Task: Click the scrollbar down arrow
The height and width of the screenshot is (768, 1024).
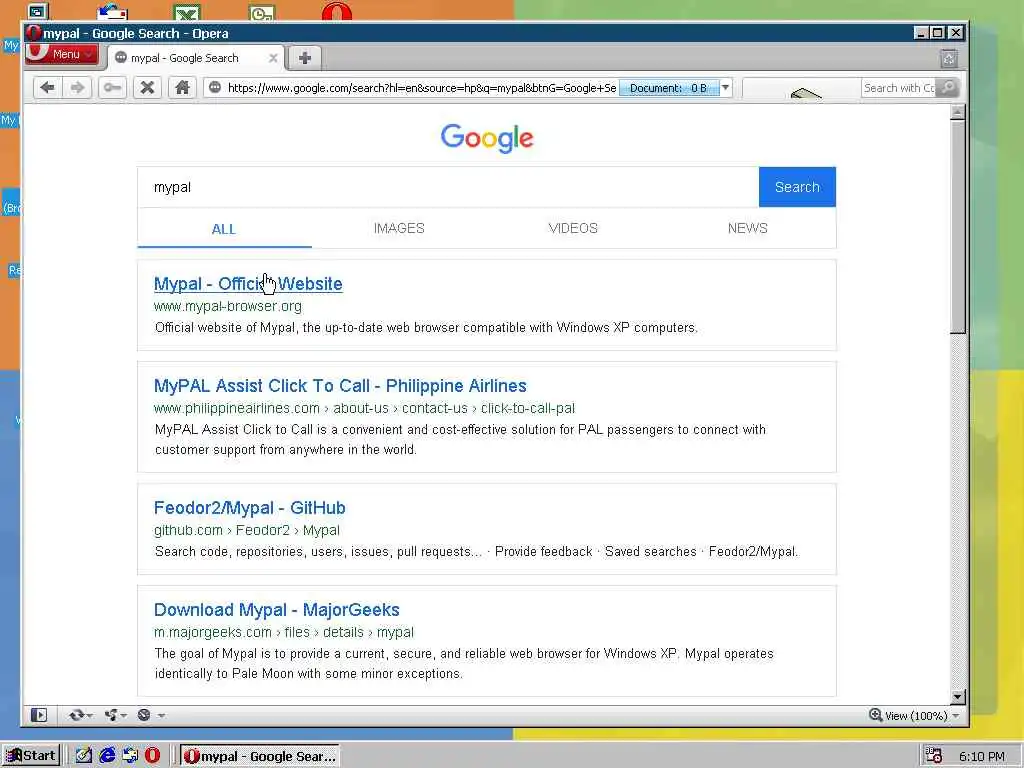Action: (x=957, y=697)
